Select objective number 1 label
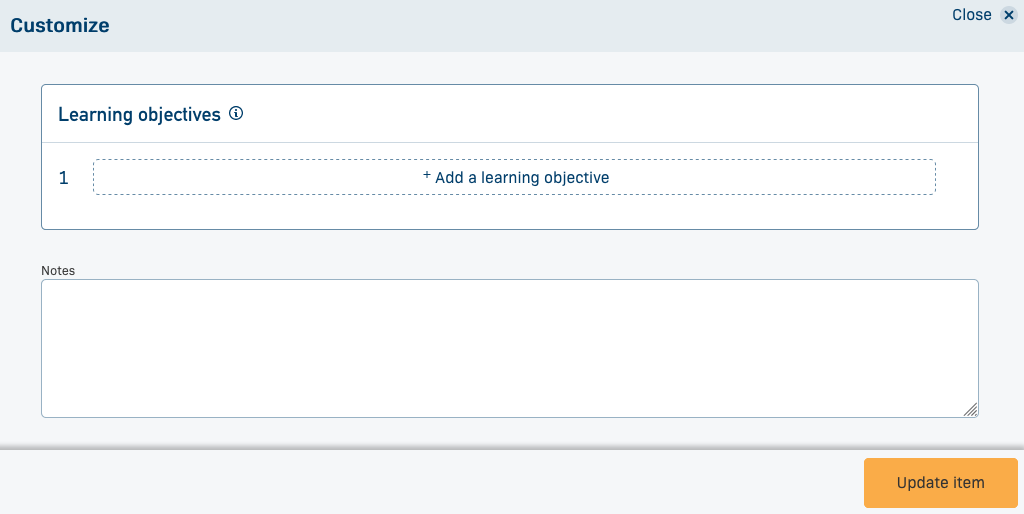 64,178
